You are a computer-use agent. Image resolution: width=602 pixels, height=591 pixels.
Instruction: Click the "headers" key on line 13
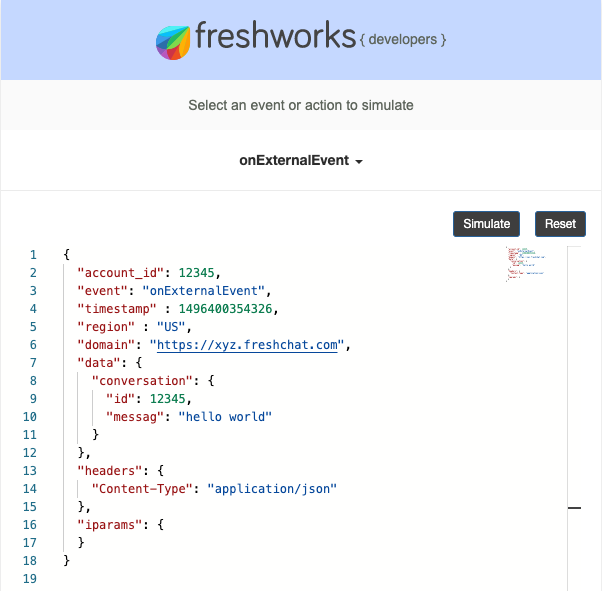point(110,471)
